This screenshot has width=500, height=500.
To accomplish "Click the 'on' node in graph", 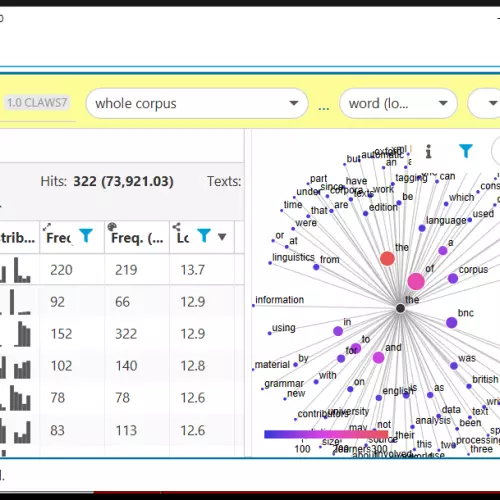I will pos(350,389).
